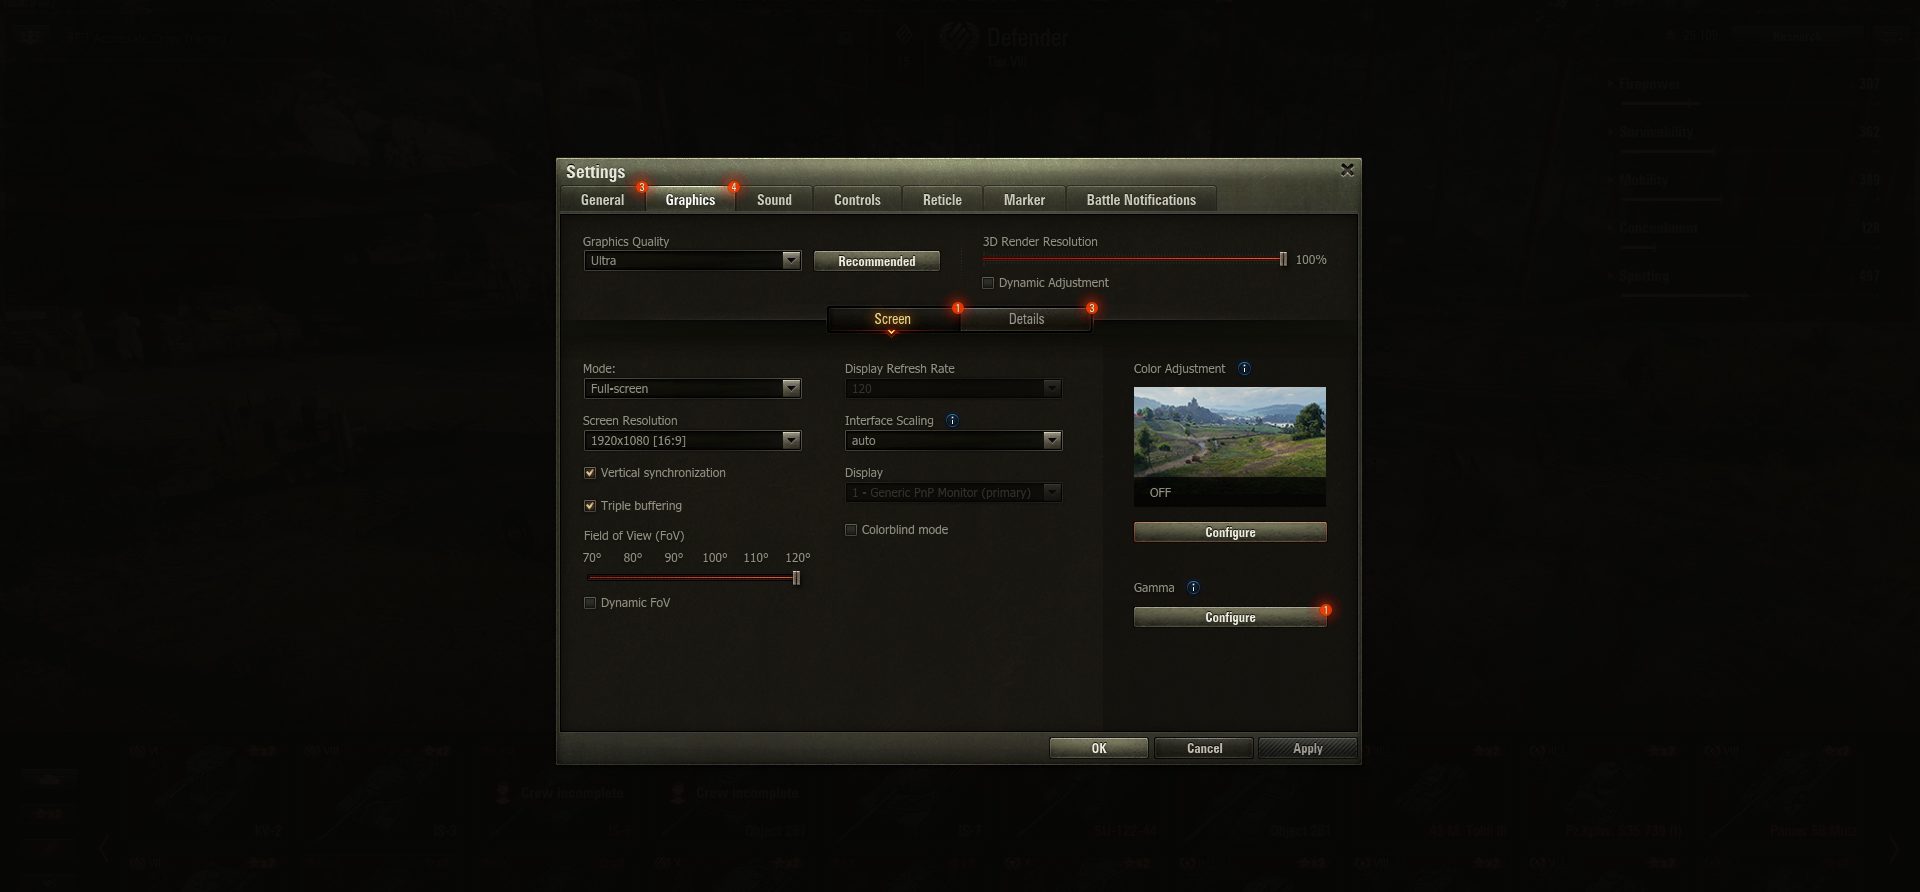
Task: Select the Details sub-tab
Action: point(1026,319)
